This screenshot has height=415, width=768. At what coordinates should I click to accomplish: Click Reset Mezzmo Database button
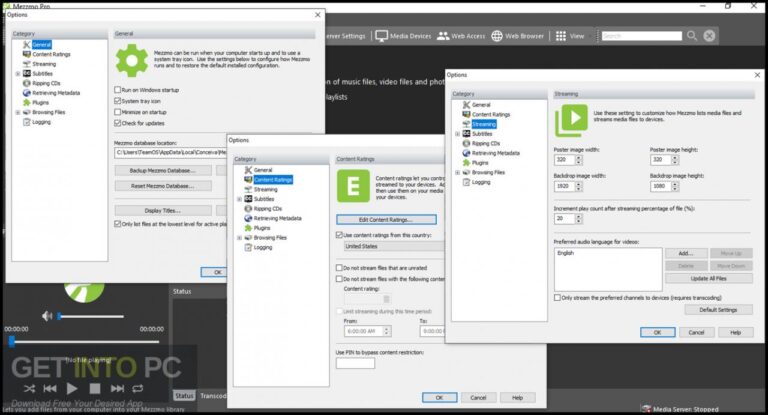click(163, 186)
